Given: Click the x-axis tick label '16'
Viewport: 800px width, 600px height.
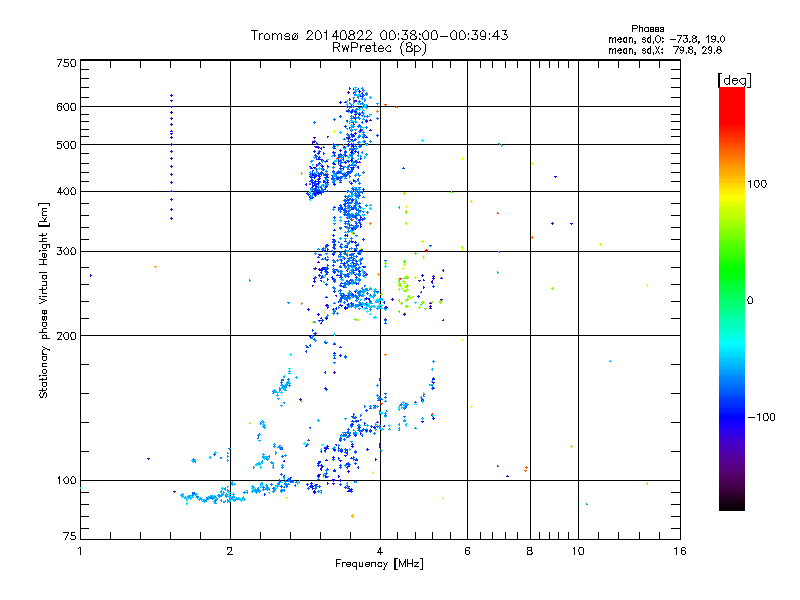Looking at the screenshot, I should [x=680, y=551].
